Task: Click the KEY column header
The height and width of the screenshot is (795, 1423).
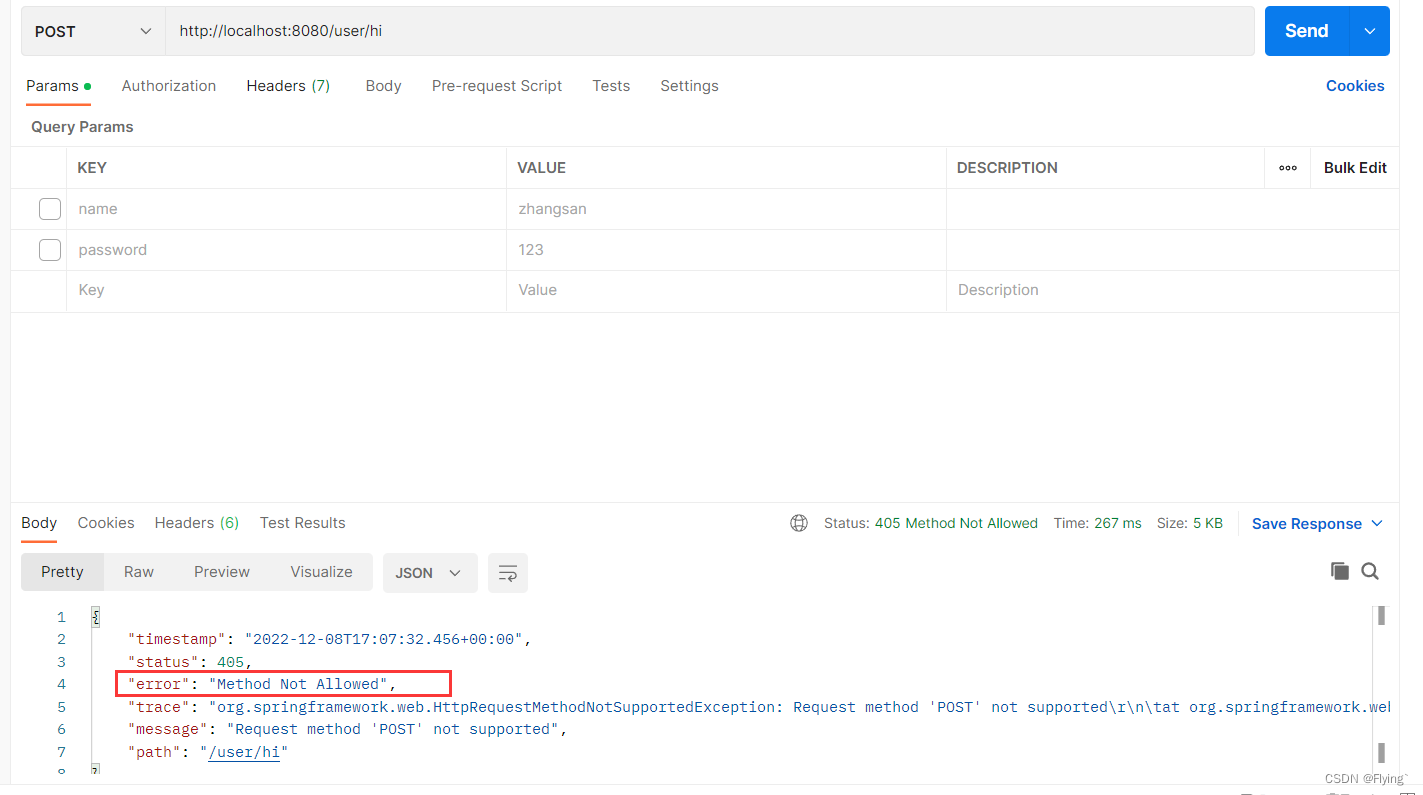Action: coord(92,168)
